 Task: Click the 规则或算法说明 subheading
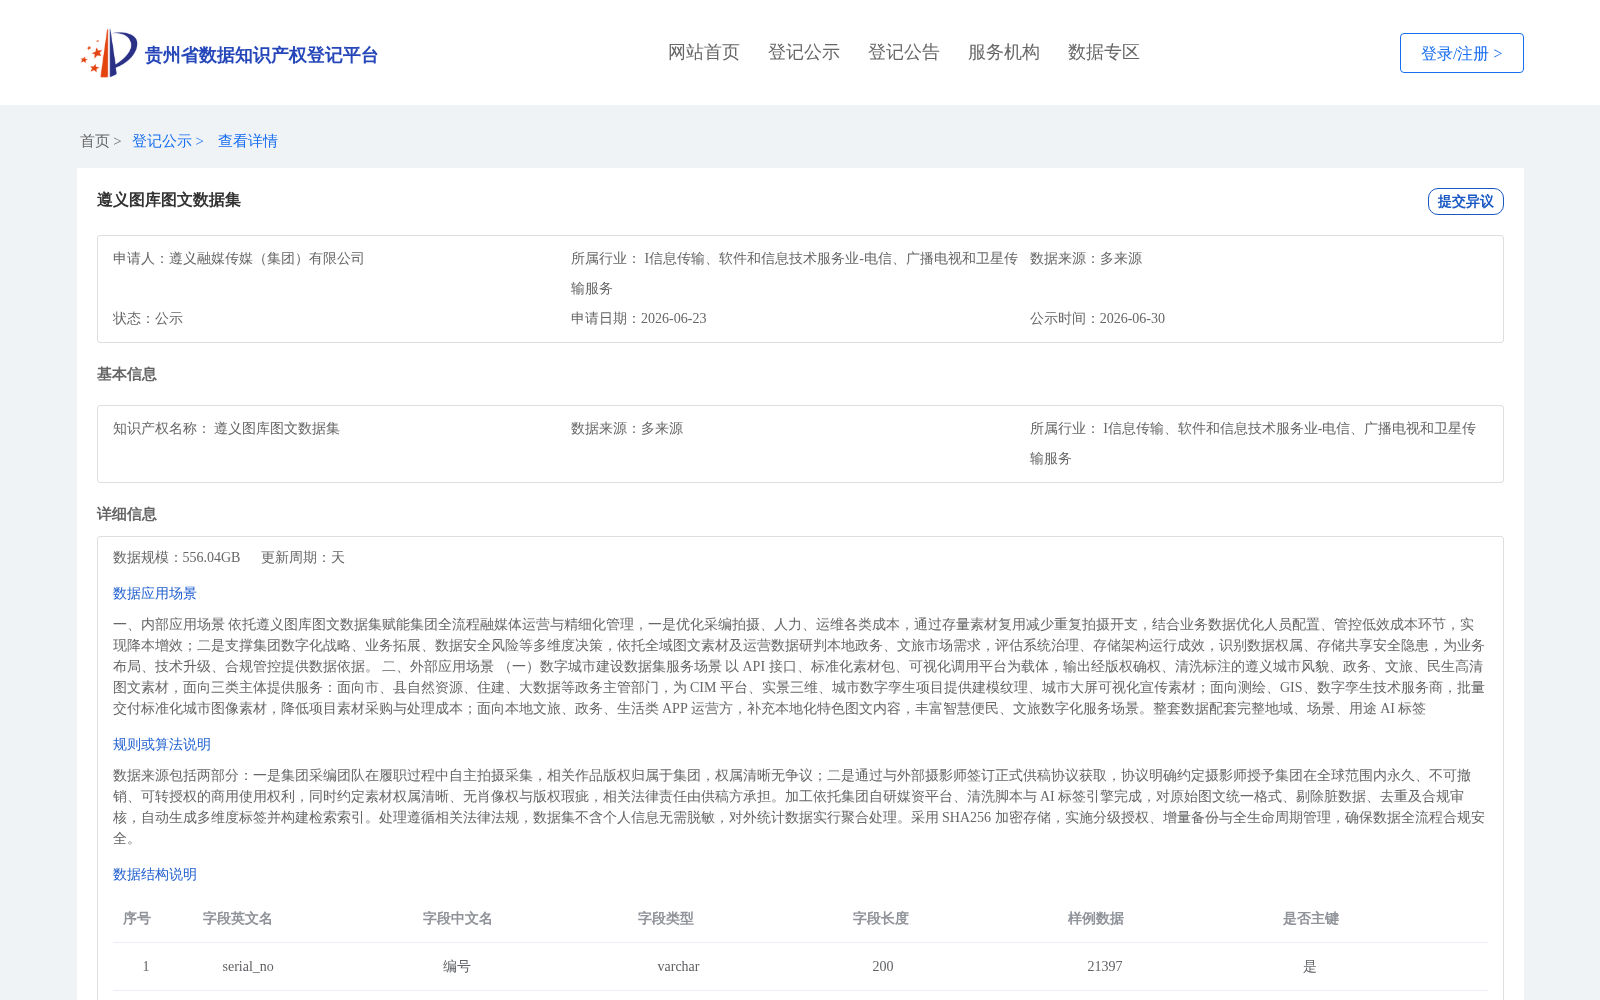[x=162, y=744]
